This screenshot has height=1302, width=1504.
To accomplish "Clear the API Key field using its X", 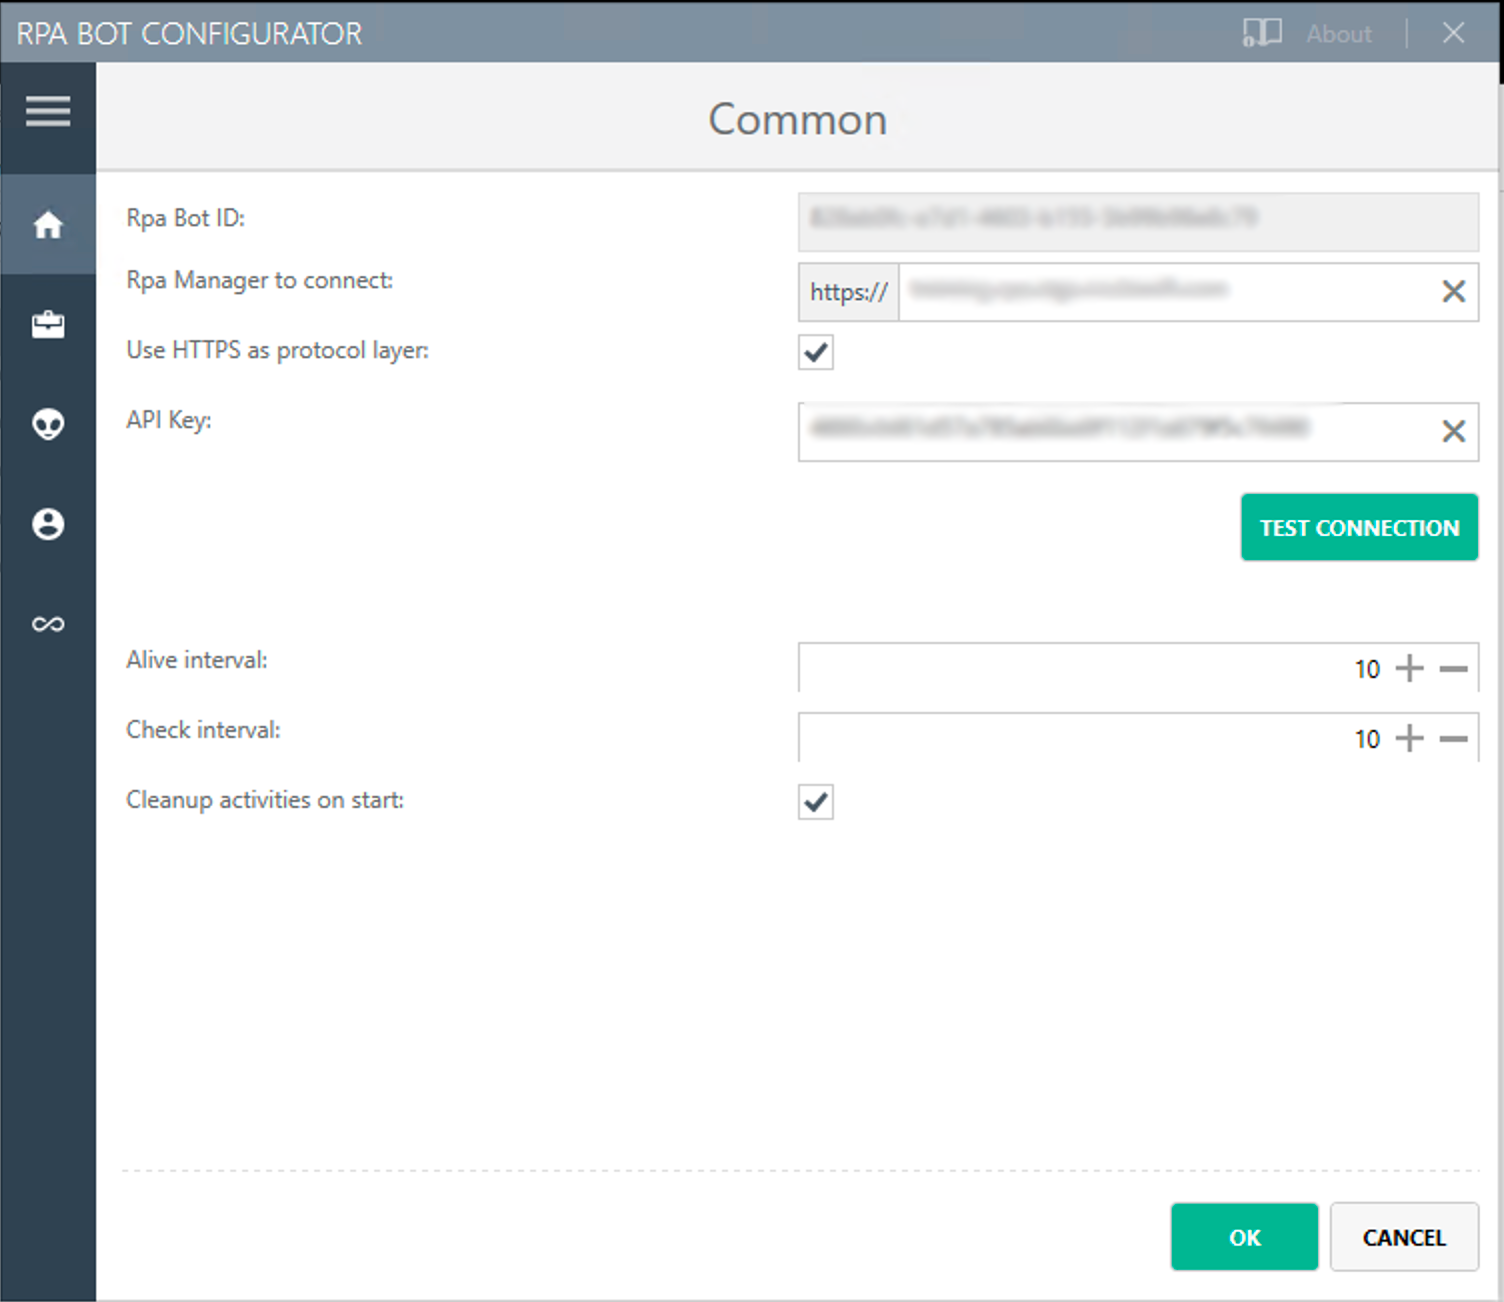I will (x=1453, y=431).
